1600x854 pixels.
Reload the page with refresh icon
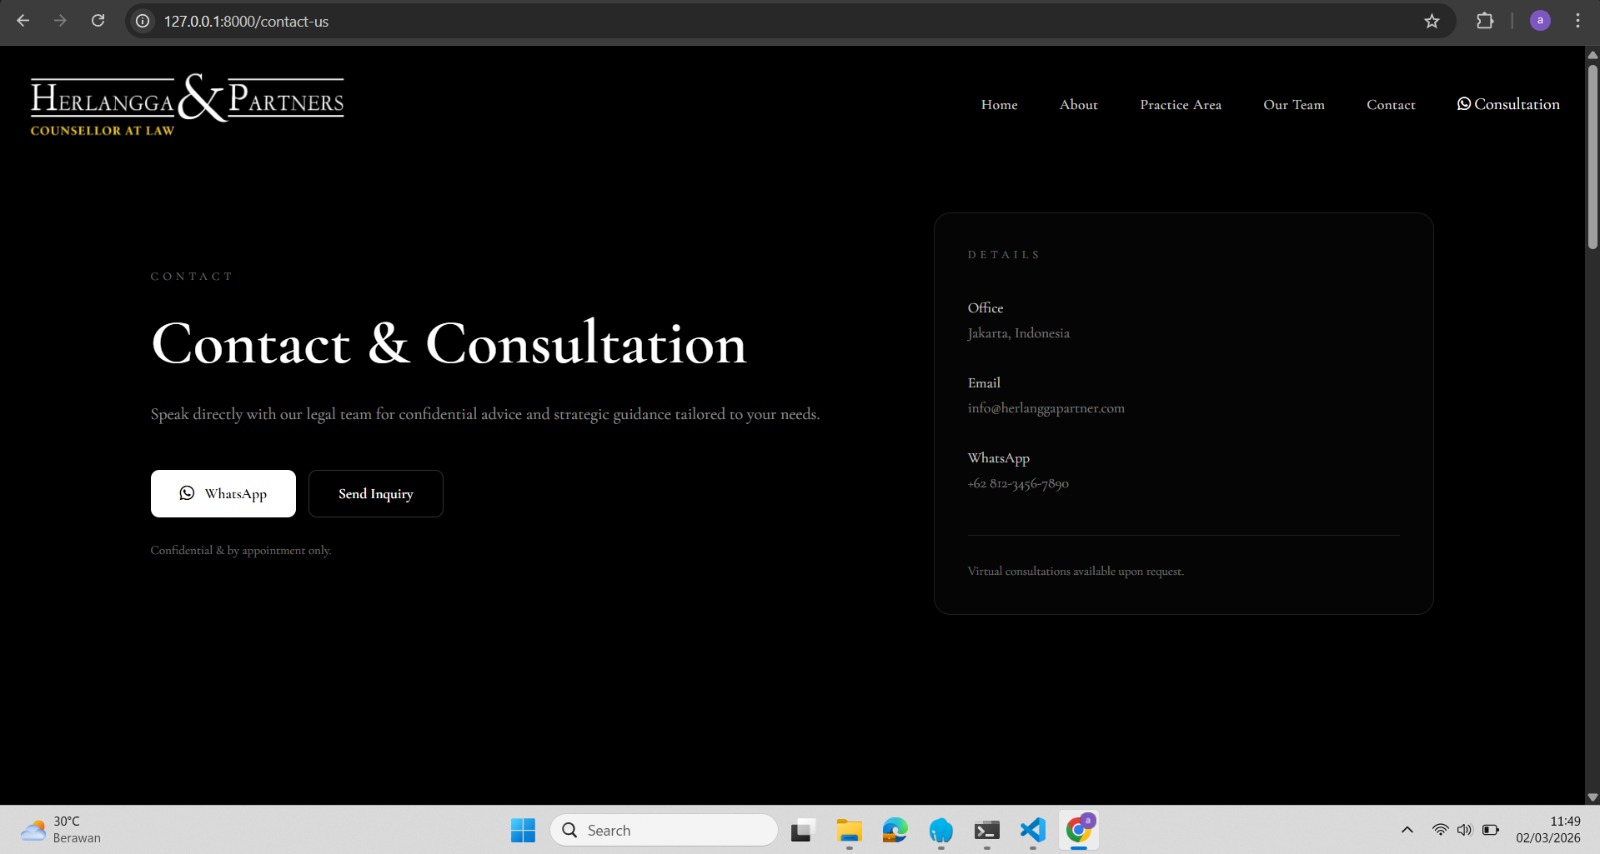click(x=98, y=21)
